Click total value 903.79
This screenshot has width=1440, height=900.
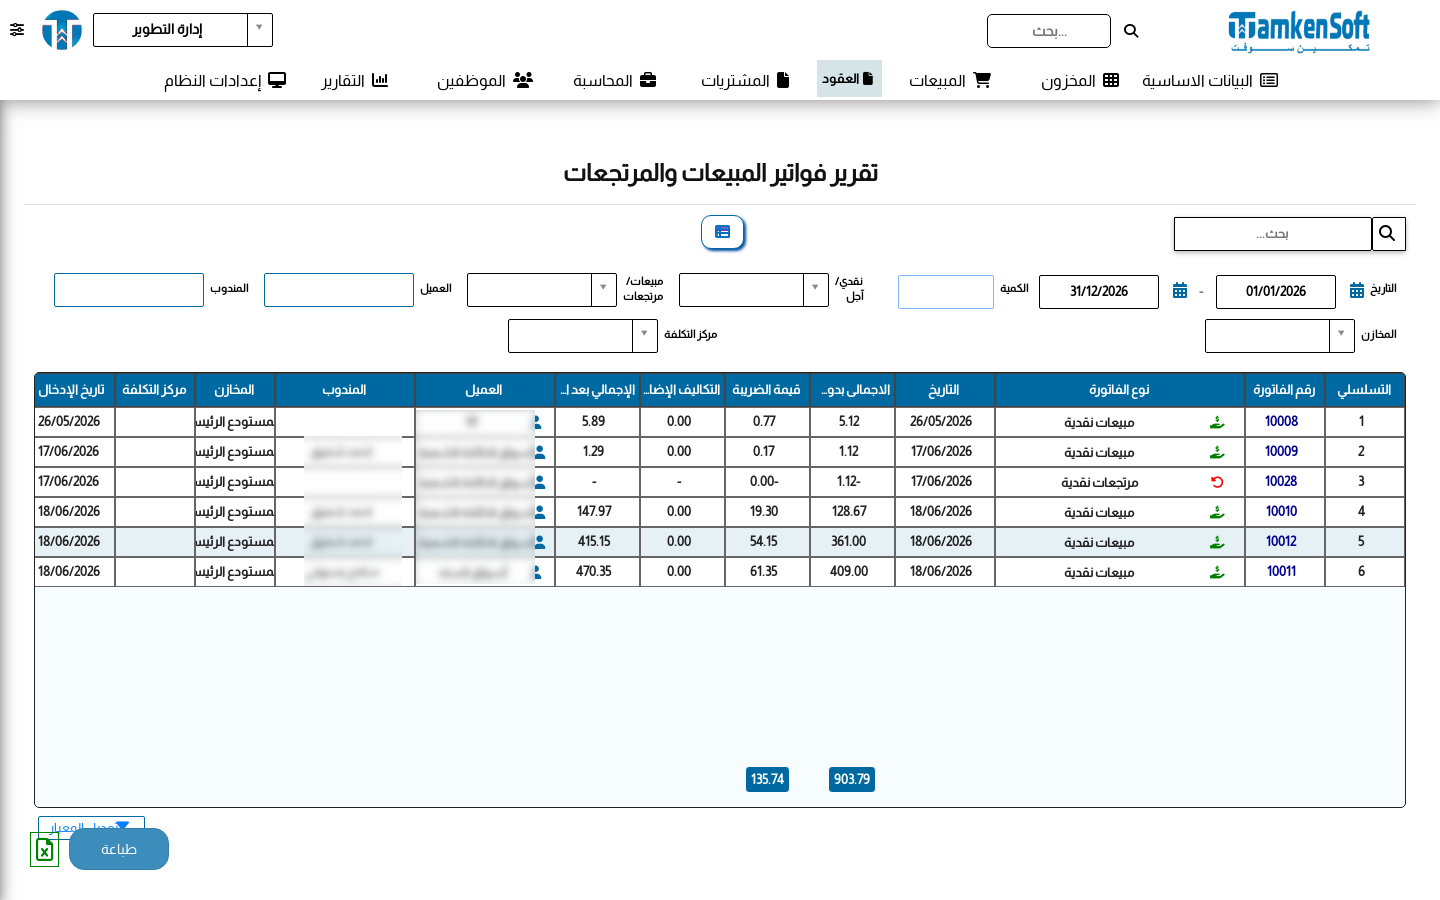coord(852,779)
